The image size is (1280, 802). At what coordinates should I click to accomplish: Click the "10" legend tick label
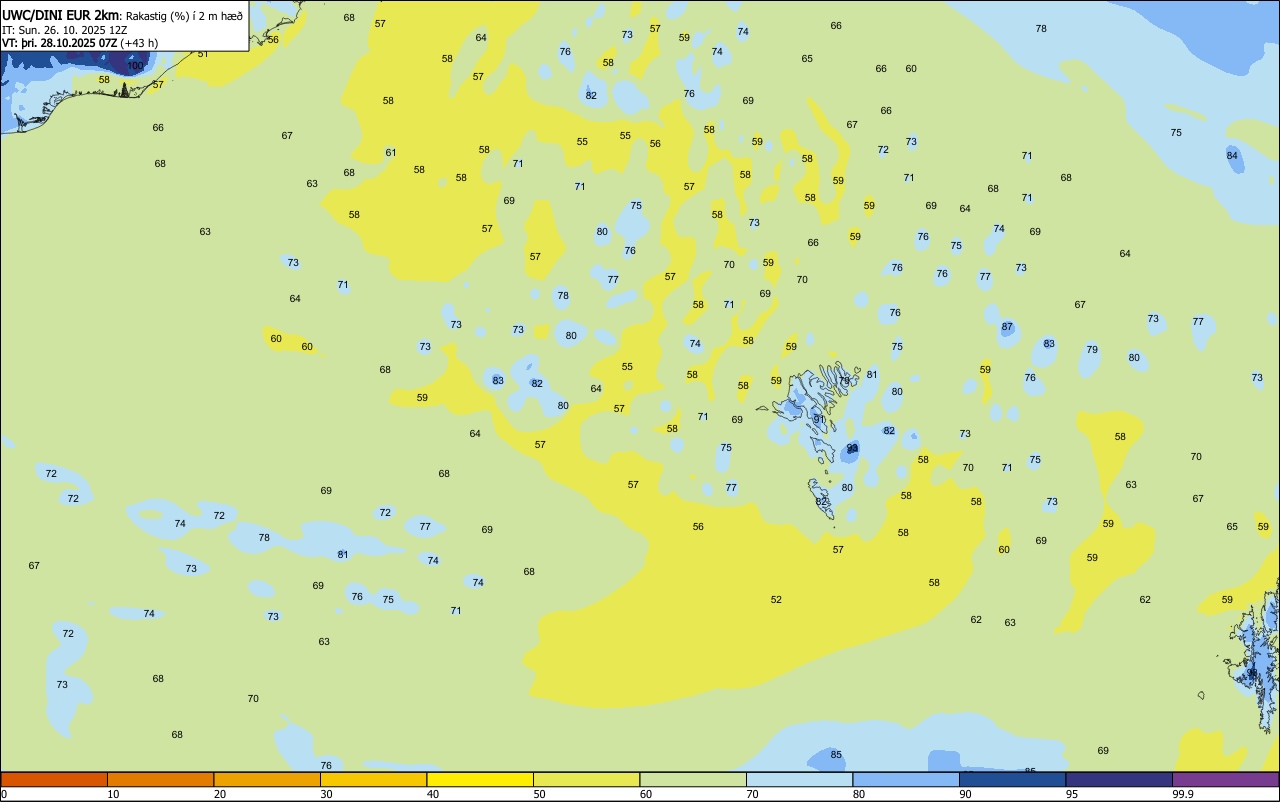(114, 794)
